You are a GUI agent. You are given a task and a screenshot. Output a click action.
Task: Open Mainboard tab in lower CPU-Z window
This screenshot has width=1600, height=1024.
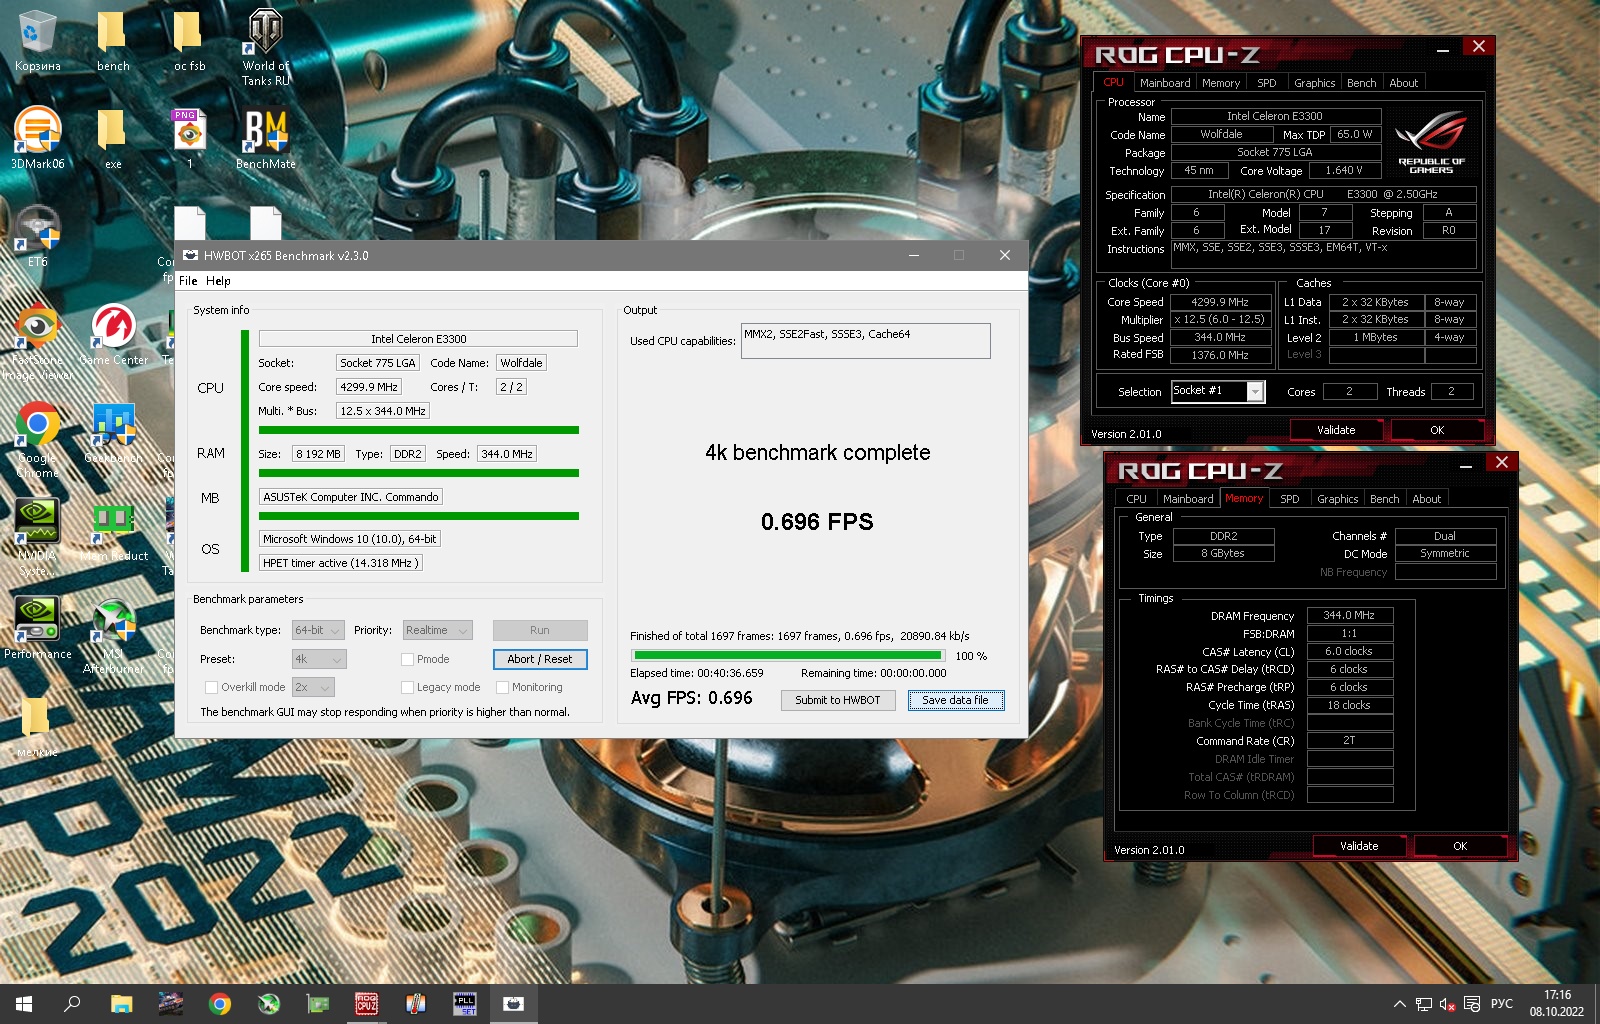point(1188,499)
